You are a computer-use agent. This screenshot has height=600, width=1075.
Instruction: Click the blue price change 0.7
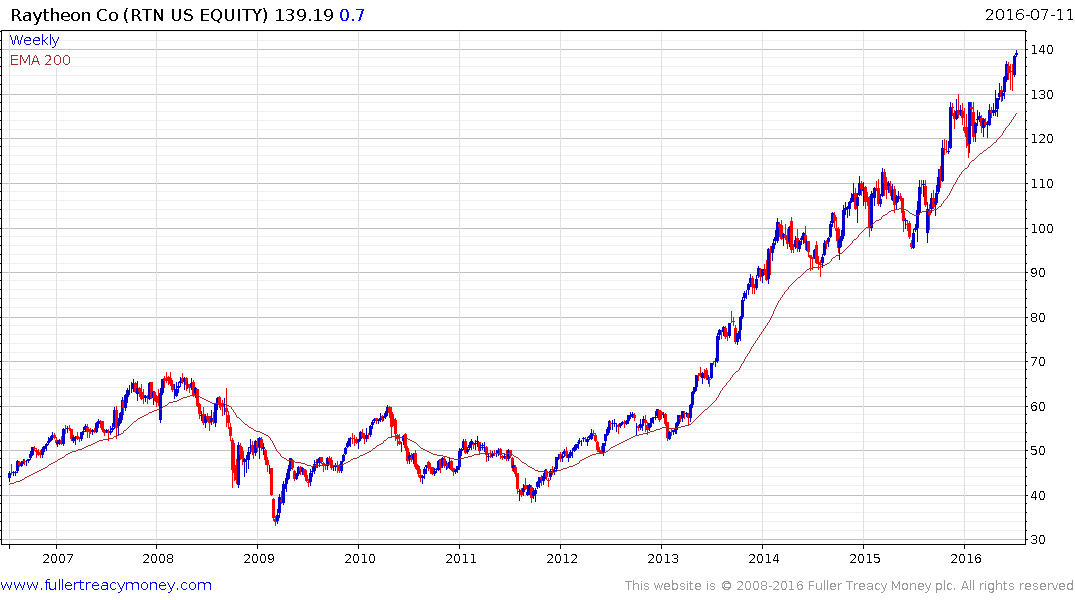click(x=352, y=15)
